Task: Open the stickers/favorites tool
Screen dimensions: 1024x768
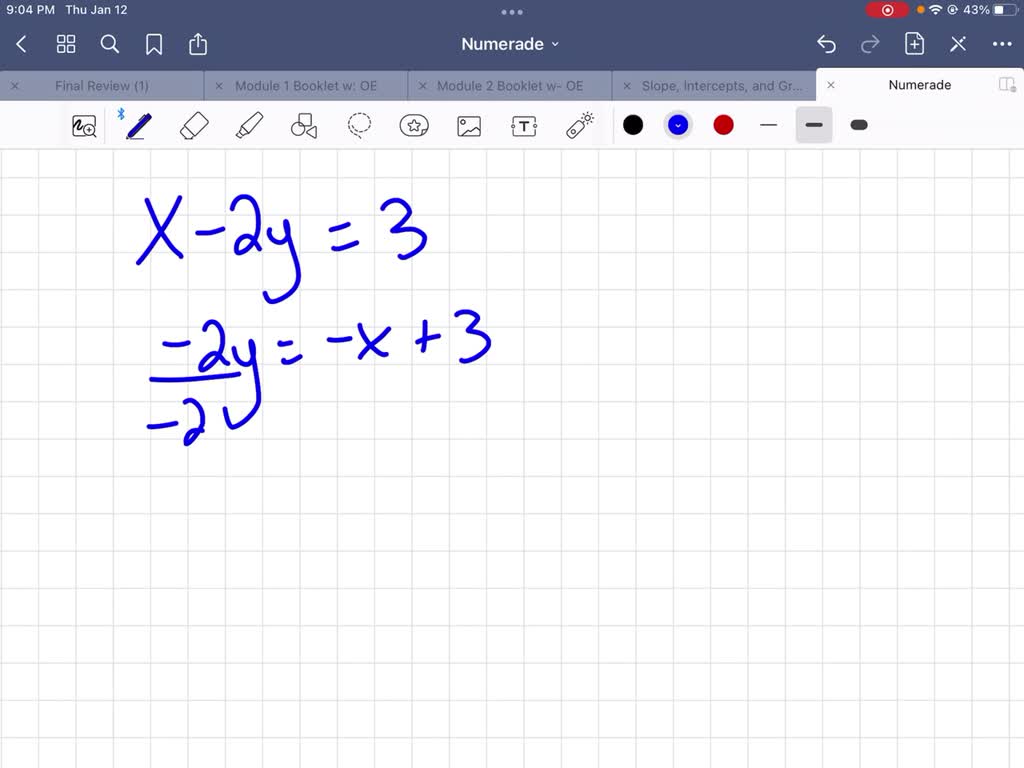Action: pos(414,125)
